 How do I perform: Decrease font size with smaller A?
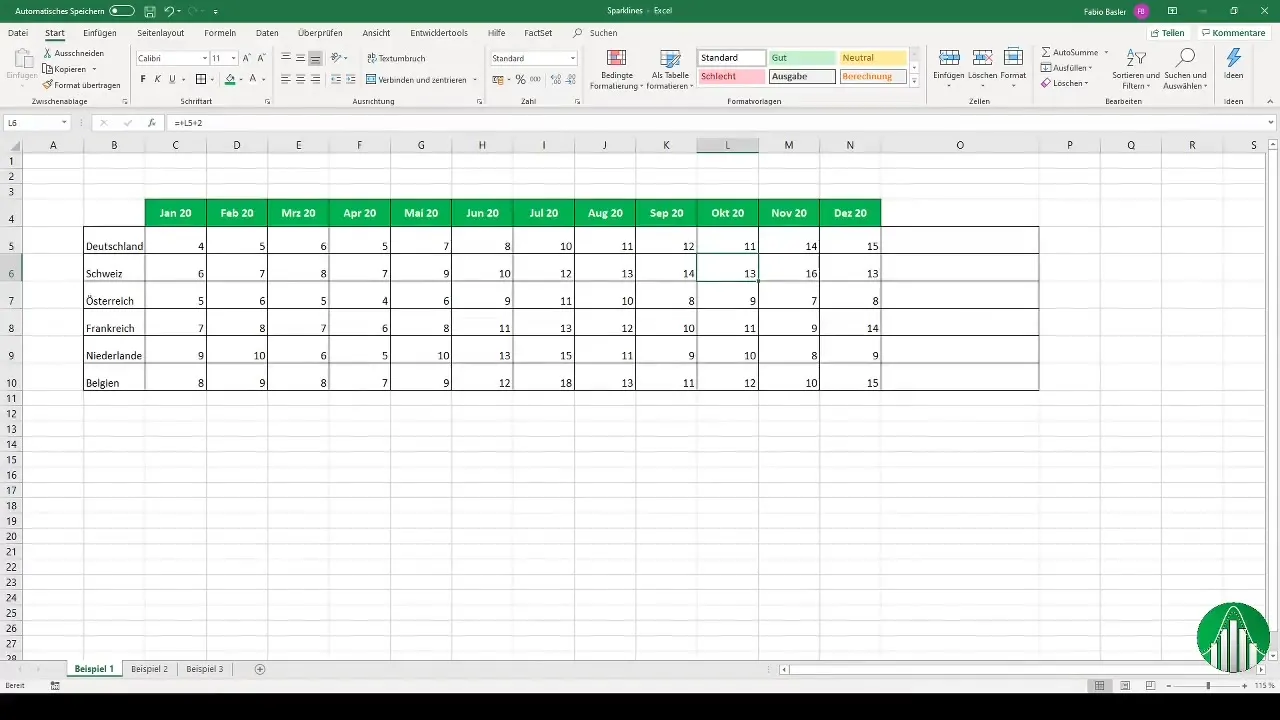[x=261, y=58]
